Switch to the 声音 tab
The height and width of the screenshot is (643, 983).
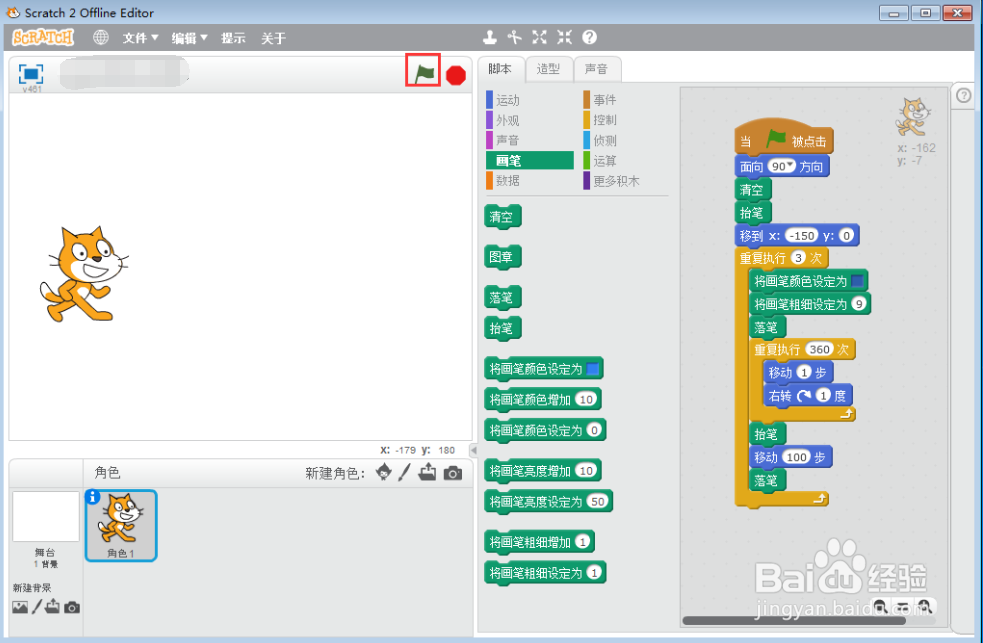(597, 69)
